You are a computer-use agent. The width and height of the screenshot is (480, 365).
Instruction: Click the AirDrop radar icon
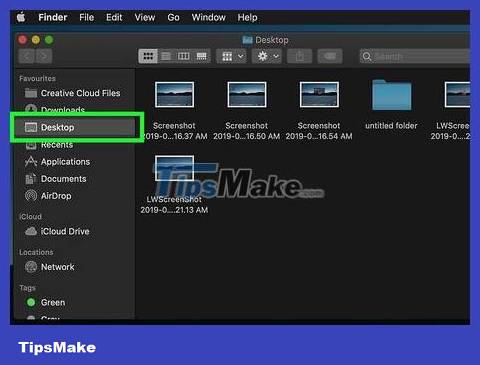pyautogui.click(x=31, y=196)
